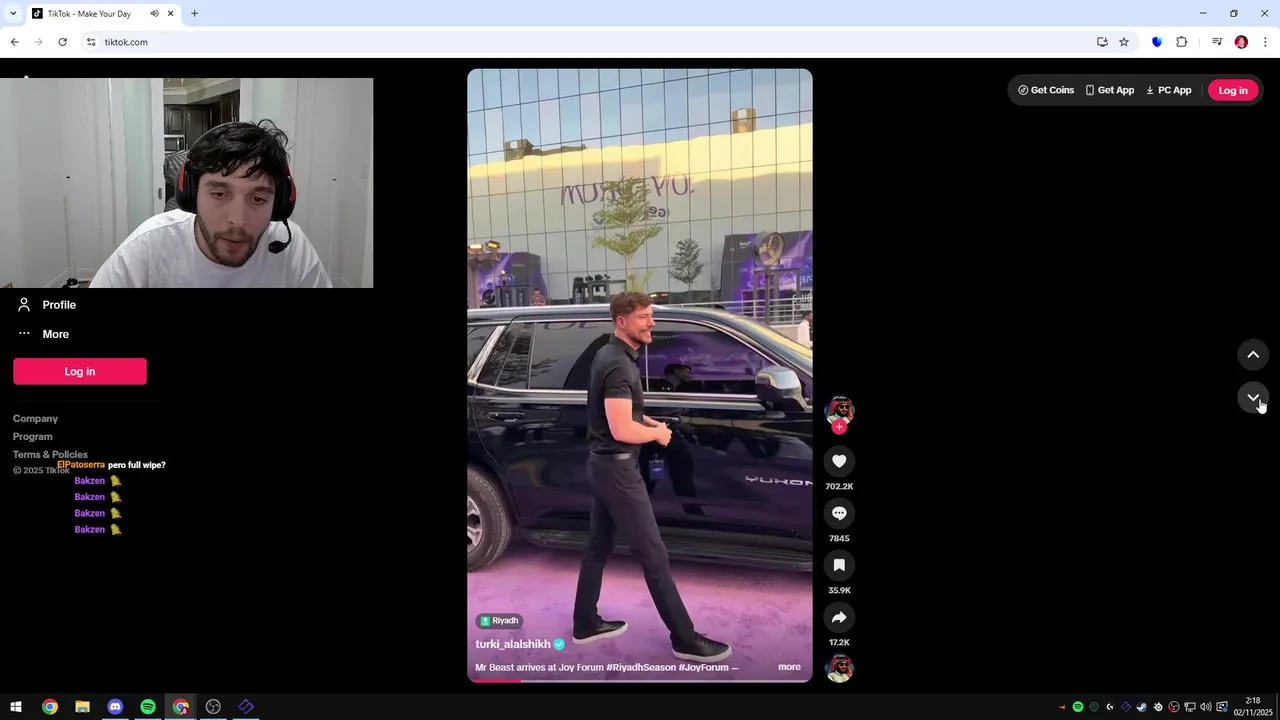Expand the Program footer section

click(x=33, y=437)
